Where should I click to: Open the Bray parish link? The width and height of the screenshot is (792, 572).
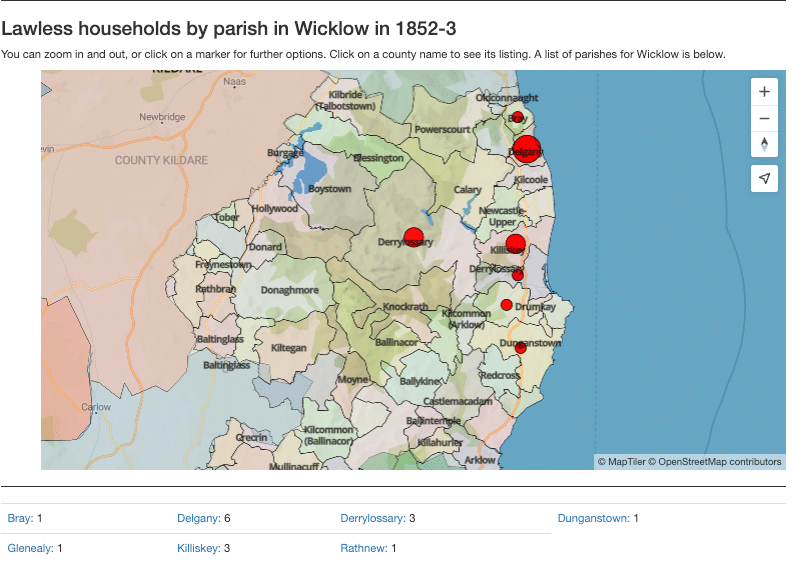[19, 518]
